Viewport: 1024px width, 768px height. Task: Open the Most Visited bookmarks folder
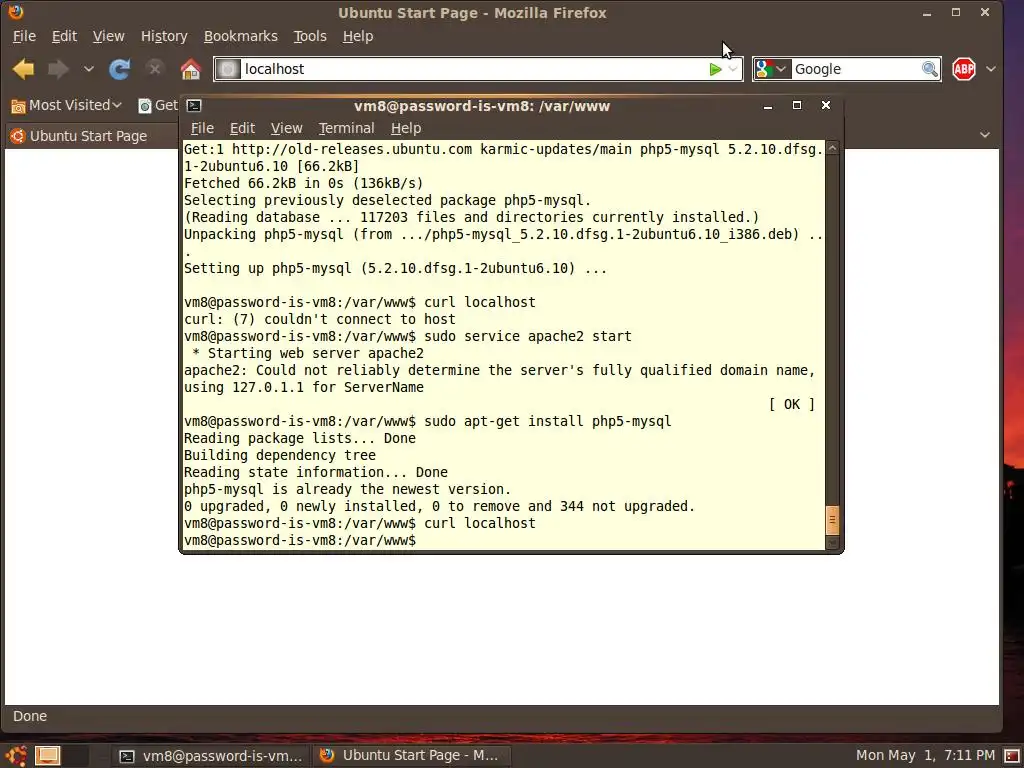tap(67, 105)
